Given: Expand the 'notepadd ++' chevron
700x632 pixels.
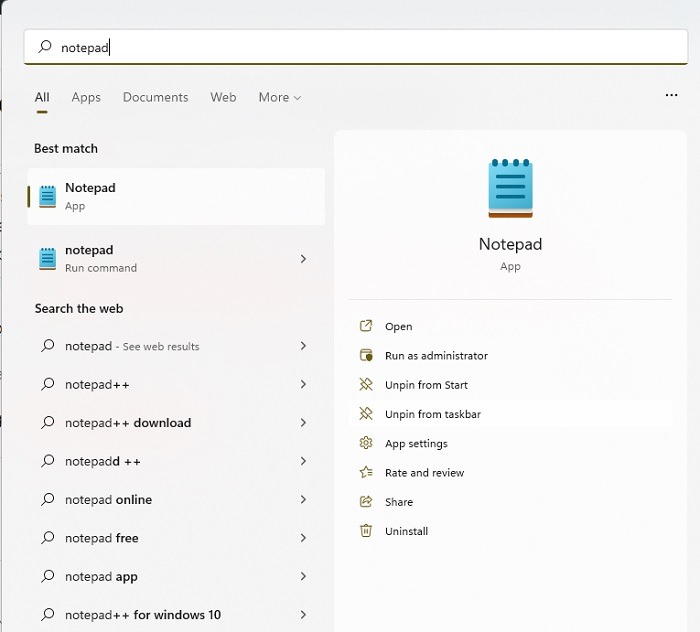Looking at the screenshot, I should coord(303,461).
